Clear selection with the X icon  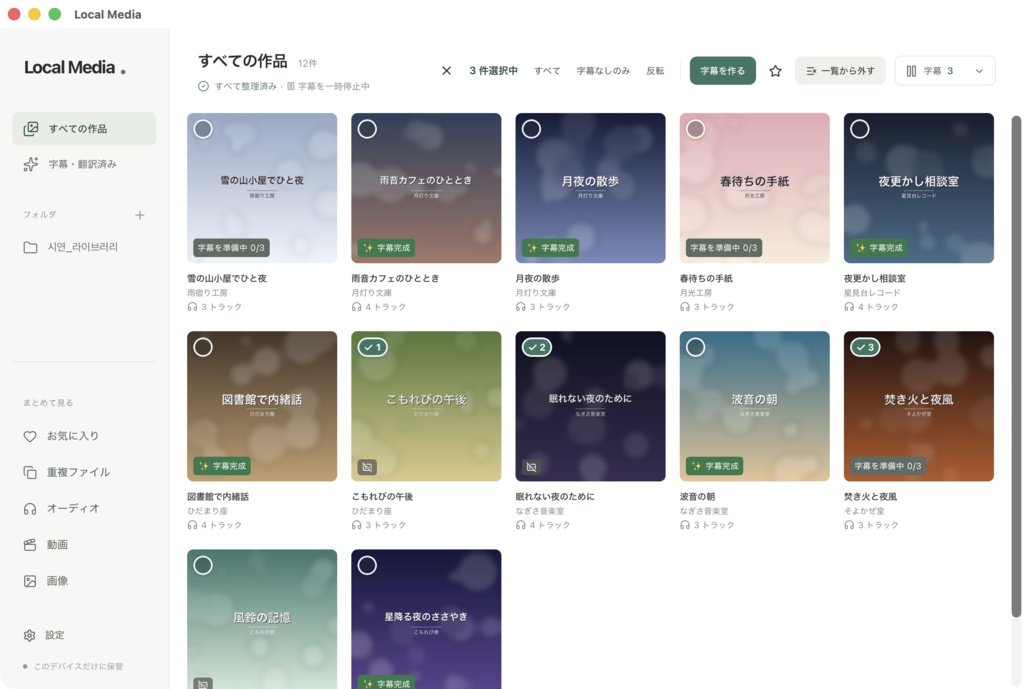[446, 71]
